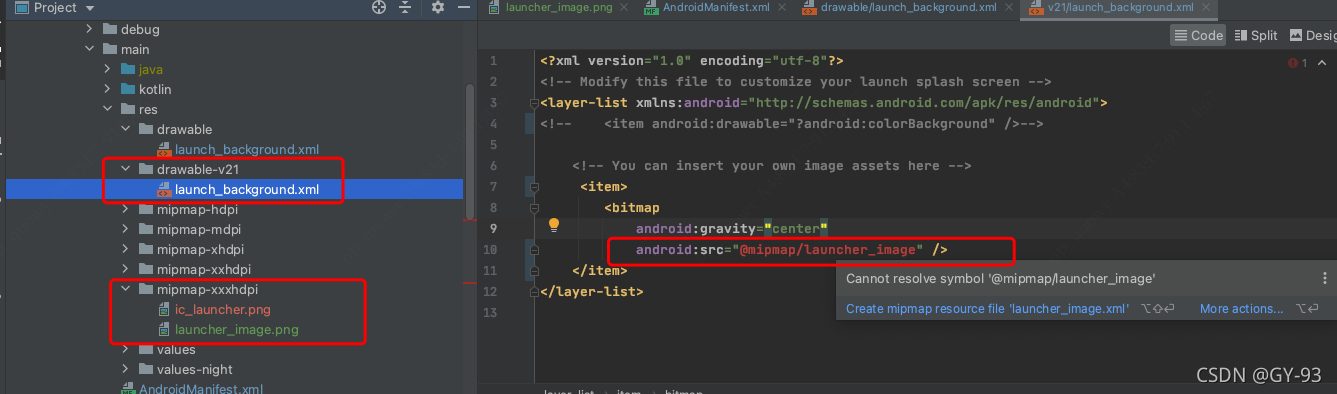This screenshot has height=394, width=1337.
Task: Expand the mipmap-mdpi folder
Action: (x=125, y=229)
